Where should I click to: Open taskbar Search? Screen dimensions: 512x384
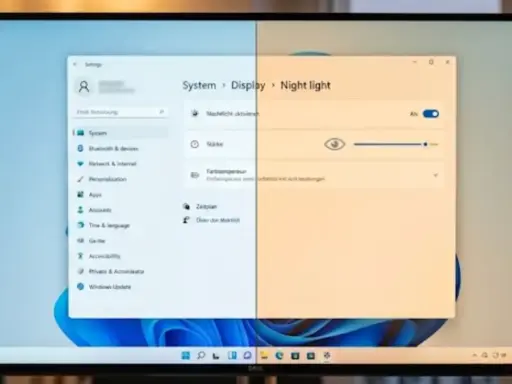[x=201, y=356]
